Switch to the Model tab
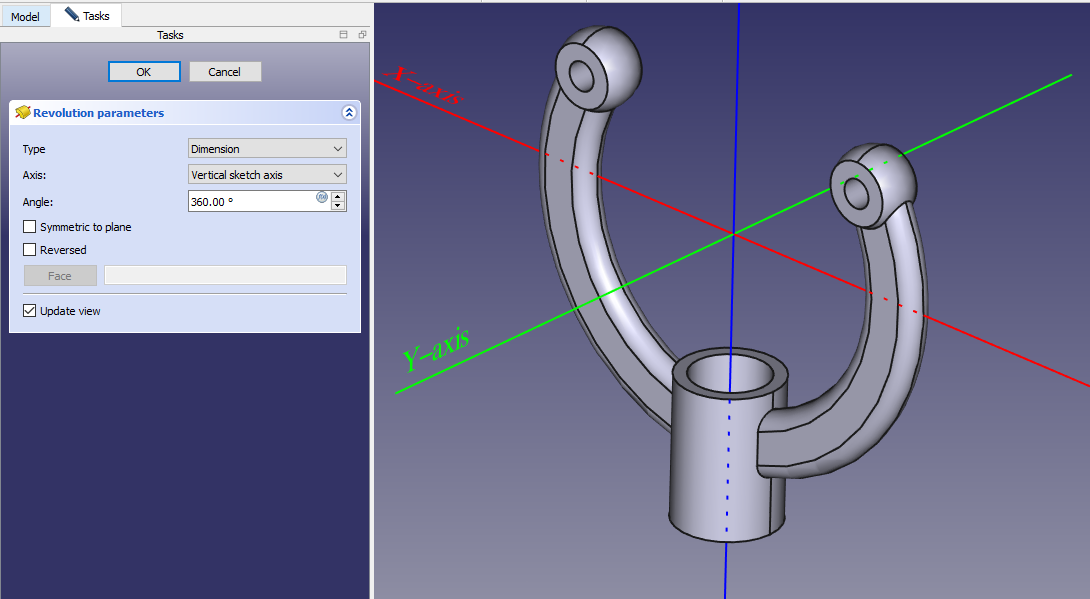 point(25,17)
